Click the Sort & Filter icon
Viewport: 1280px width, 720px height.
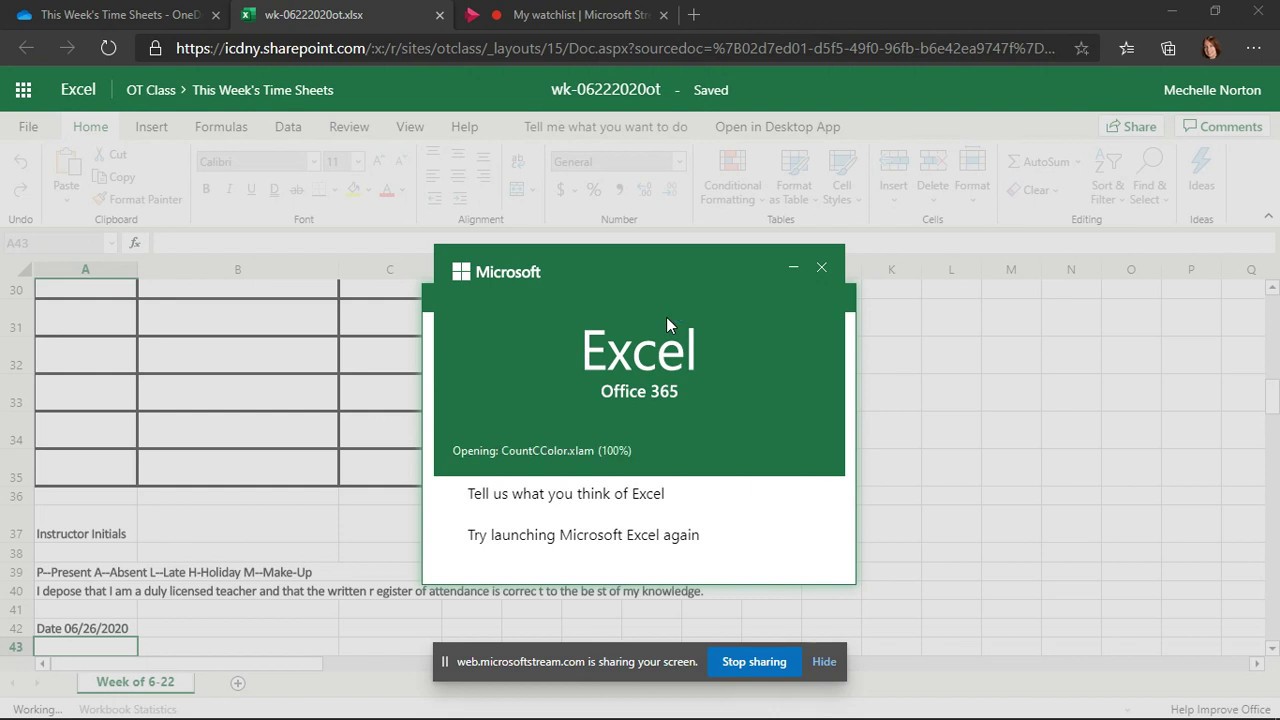(1108, 161)
